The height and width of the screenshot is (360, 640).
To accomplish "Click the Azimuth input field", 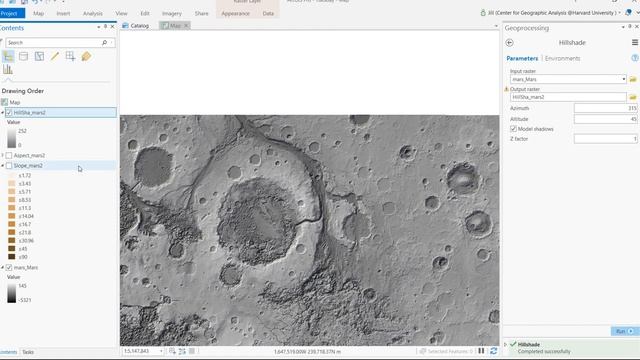I will click(606, 108).
